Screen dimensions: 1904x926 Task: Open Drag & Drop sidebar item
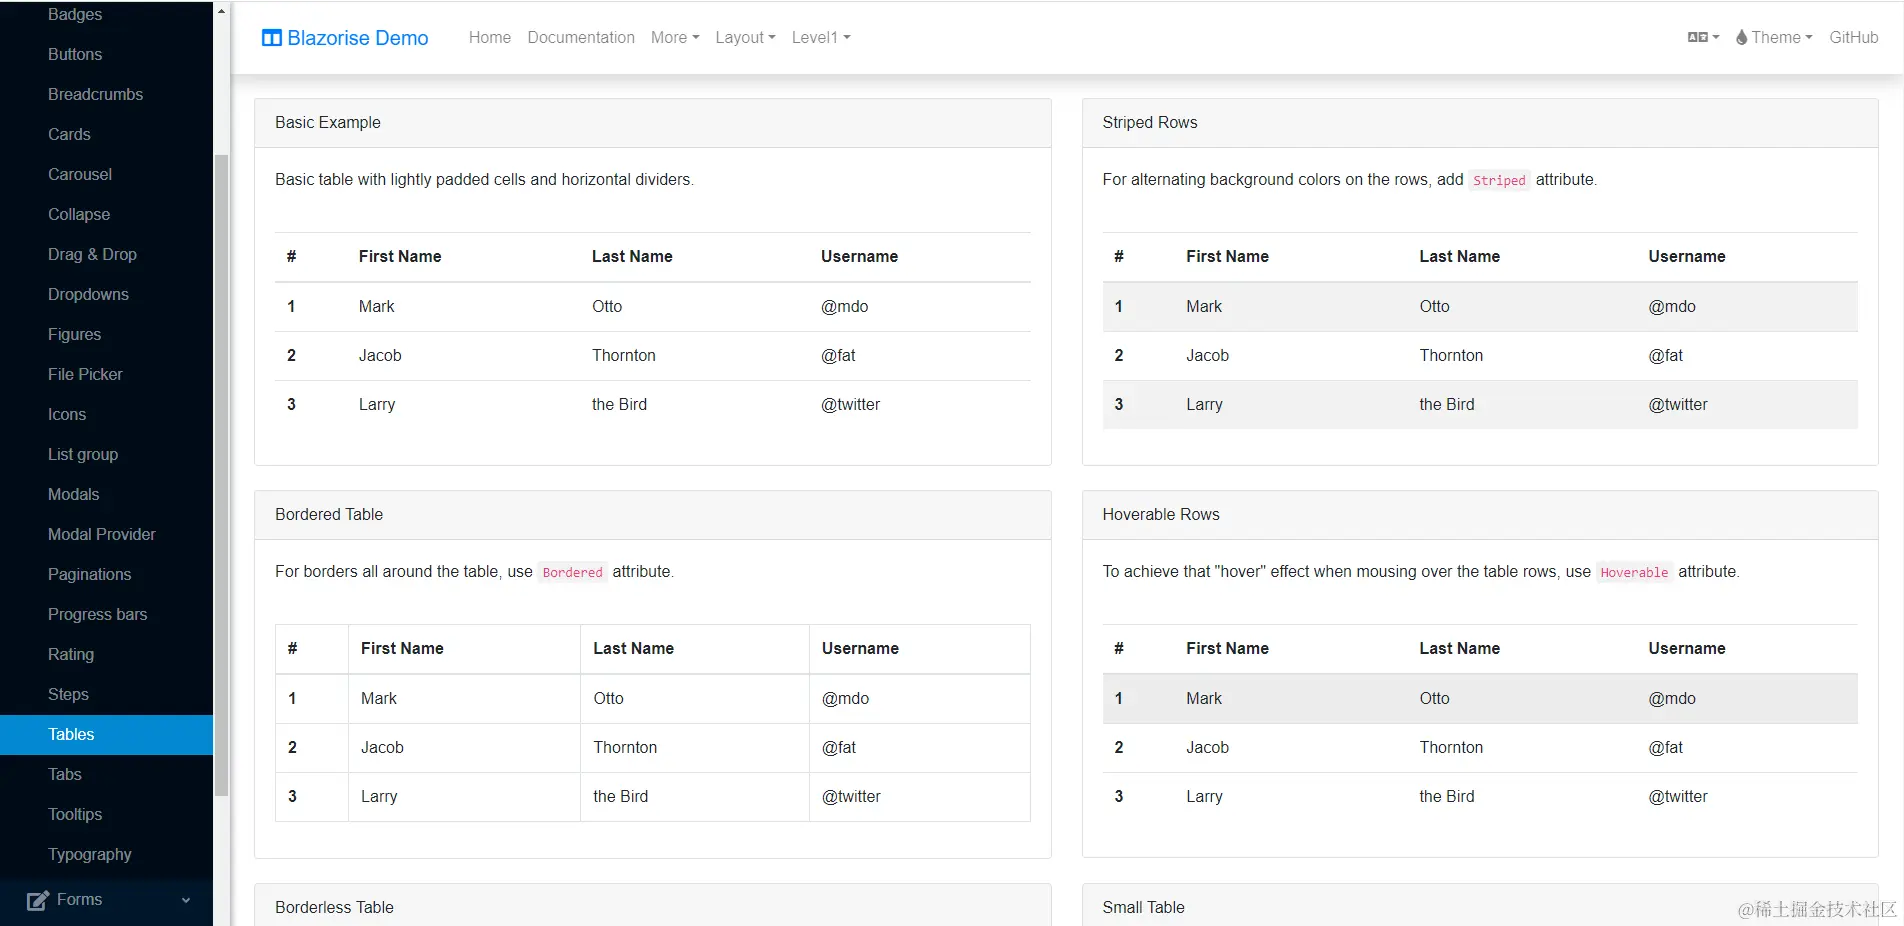(92, 255)
